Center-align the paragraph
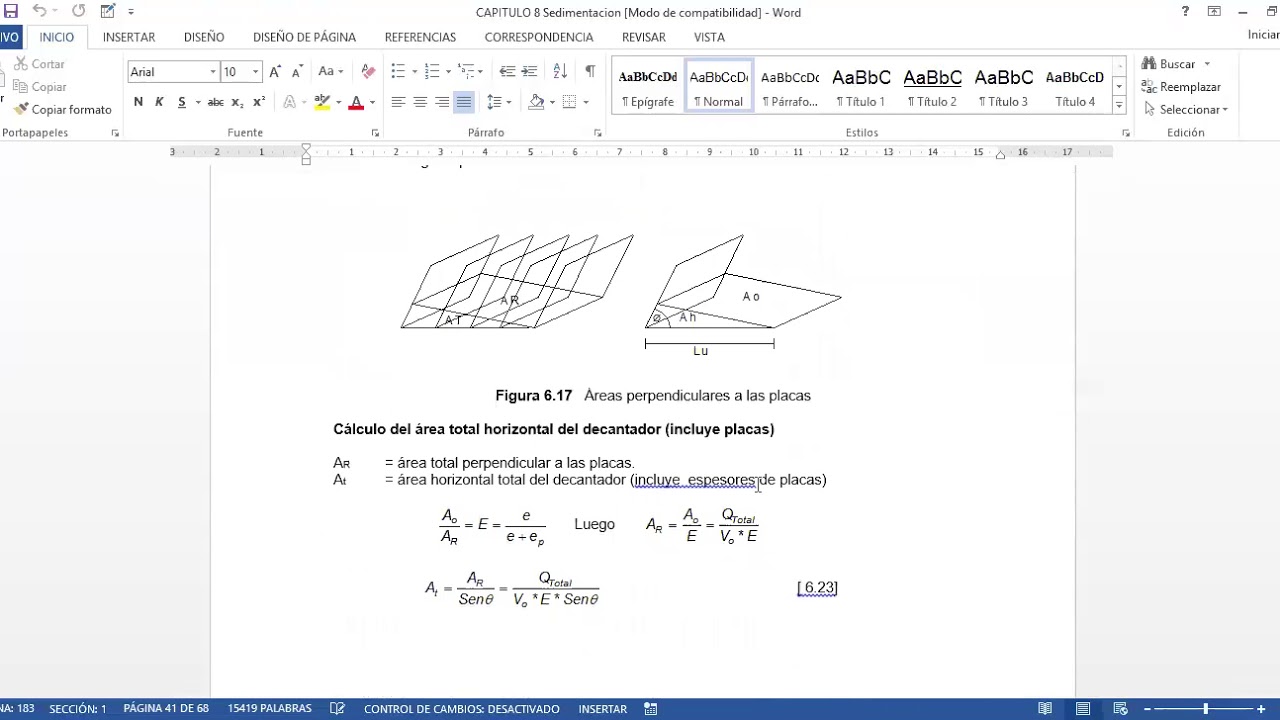 tap(420, 102)
